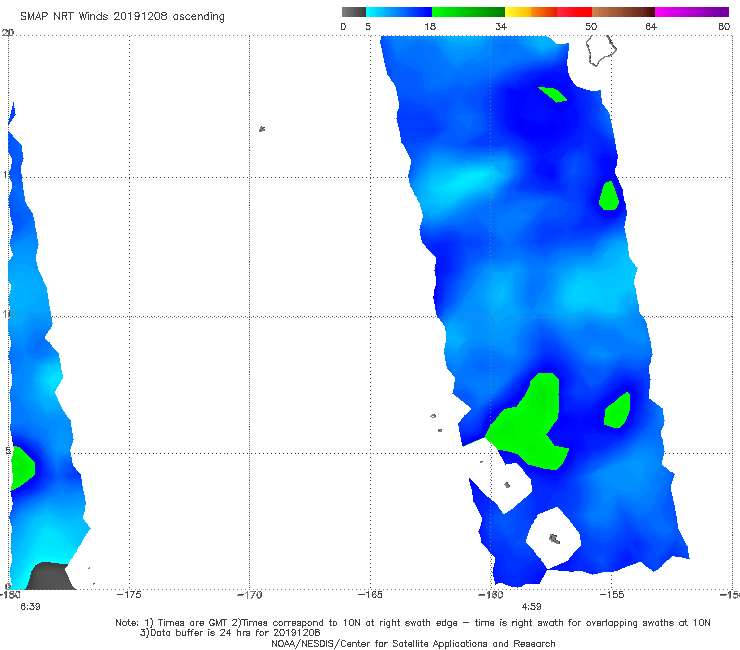Click the '-170' longitude axis label

(x=250, y=595)
